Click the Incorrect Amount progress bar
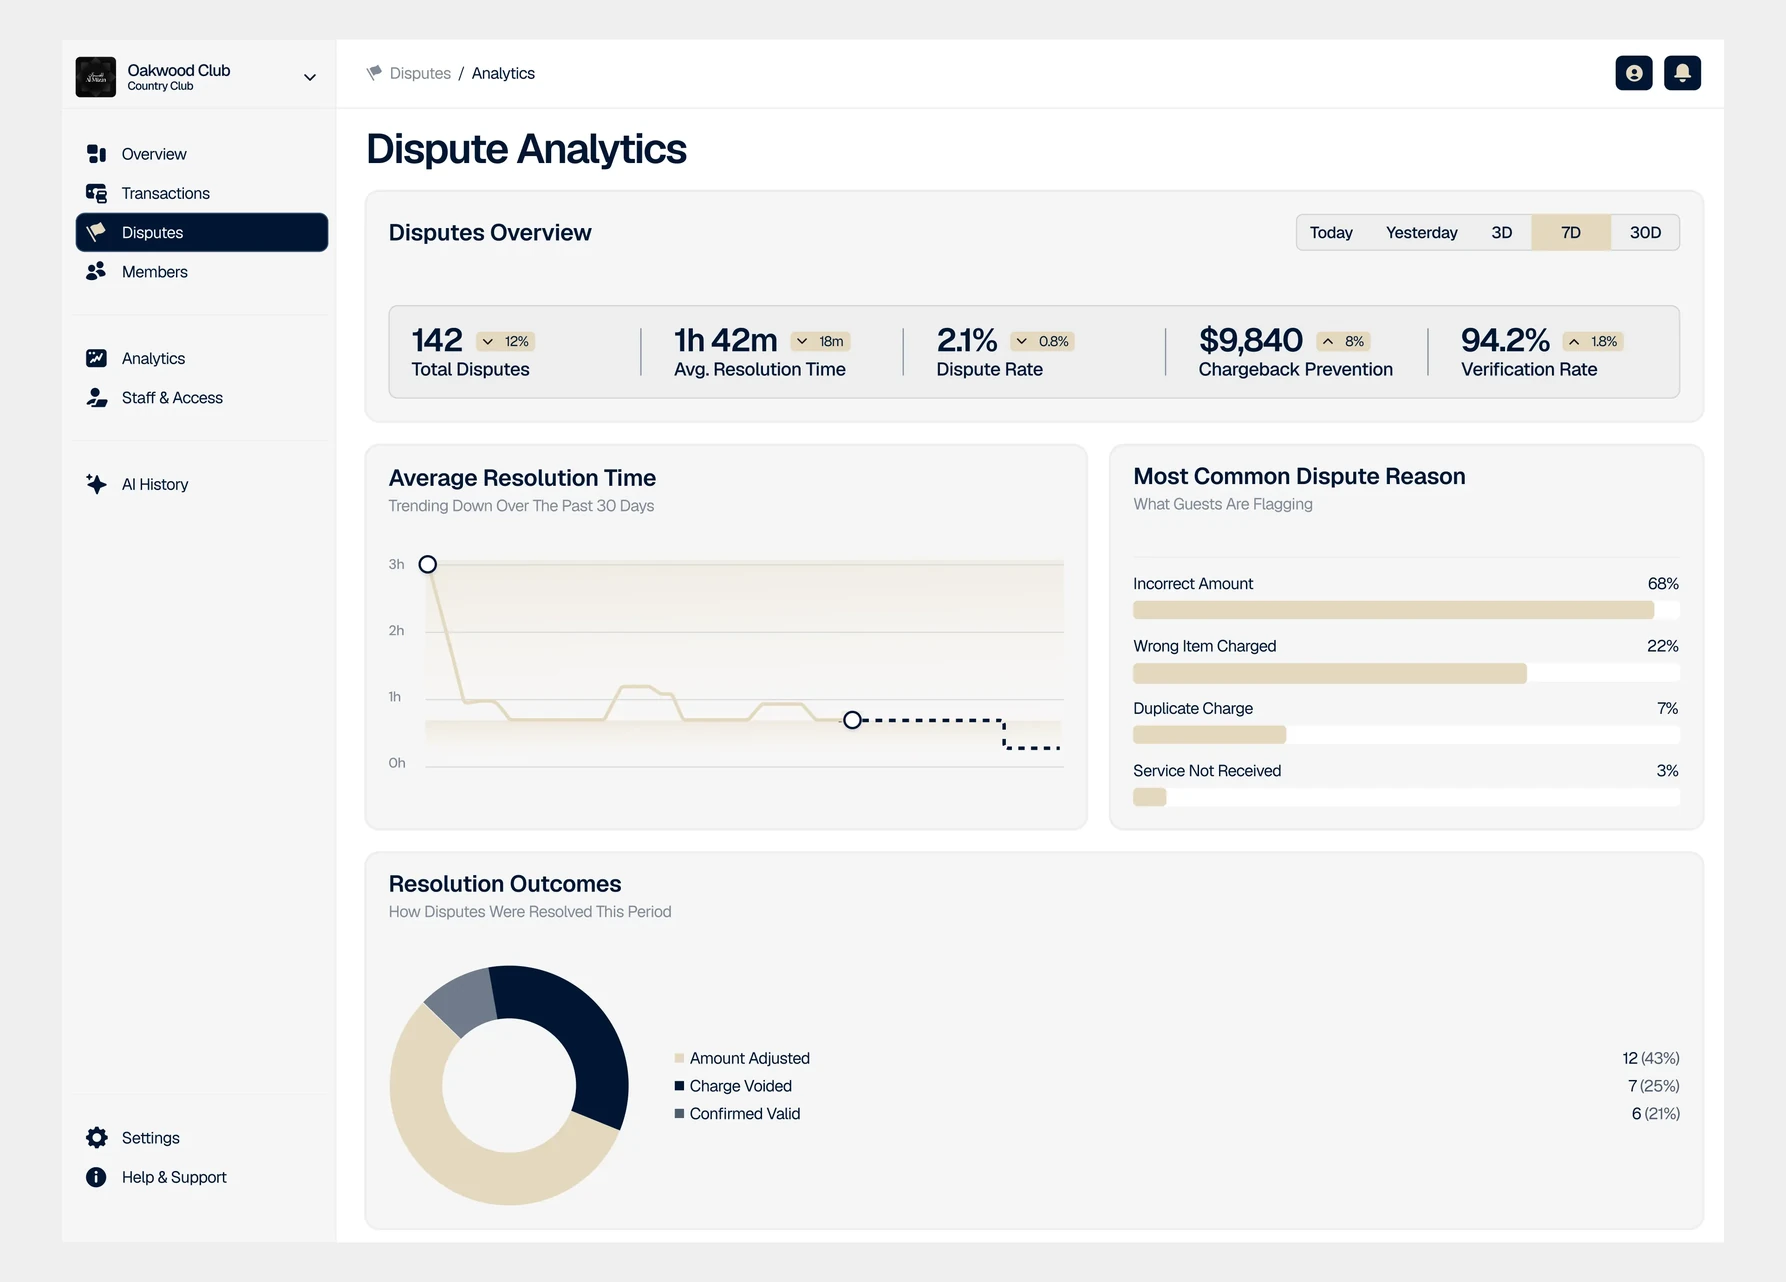 point(1406,610)
